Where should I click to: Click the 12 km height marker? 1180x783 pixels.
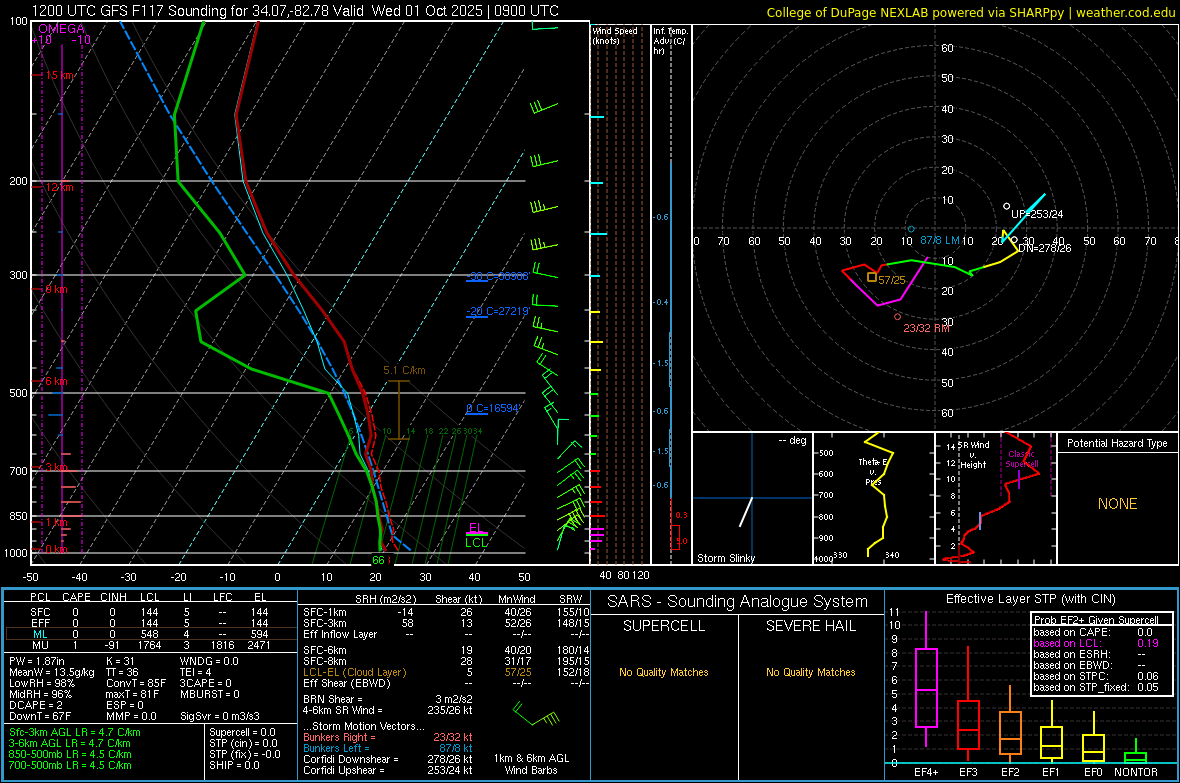tap(59, 187)
